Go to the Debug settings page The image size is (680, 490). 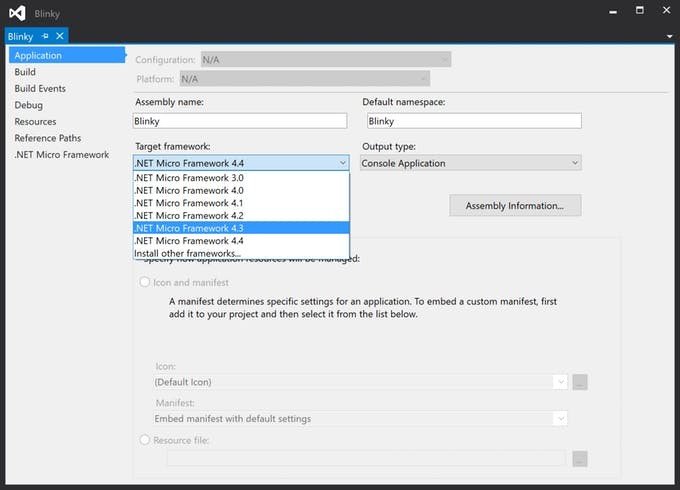coord(28,105)
